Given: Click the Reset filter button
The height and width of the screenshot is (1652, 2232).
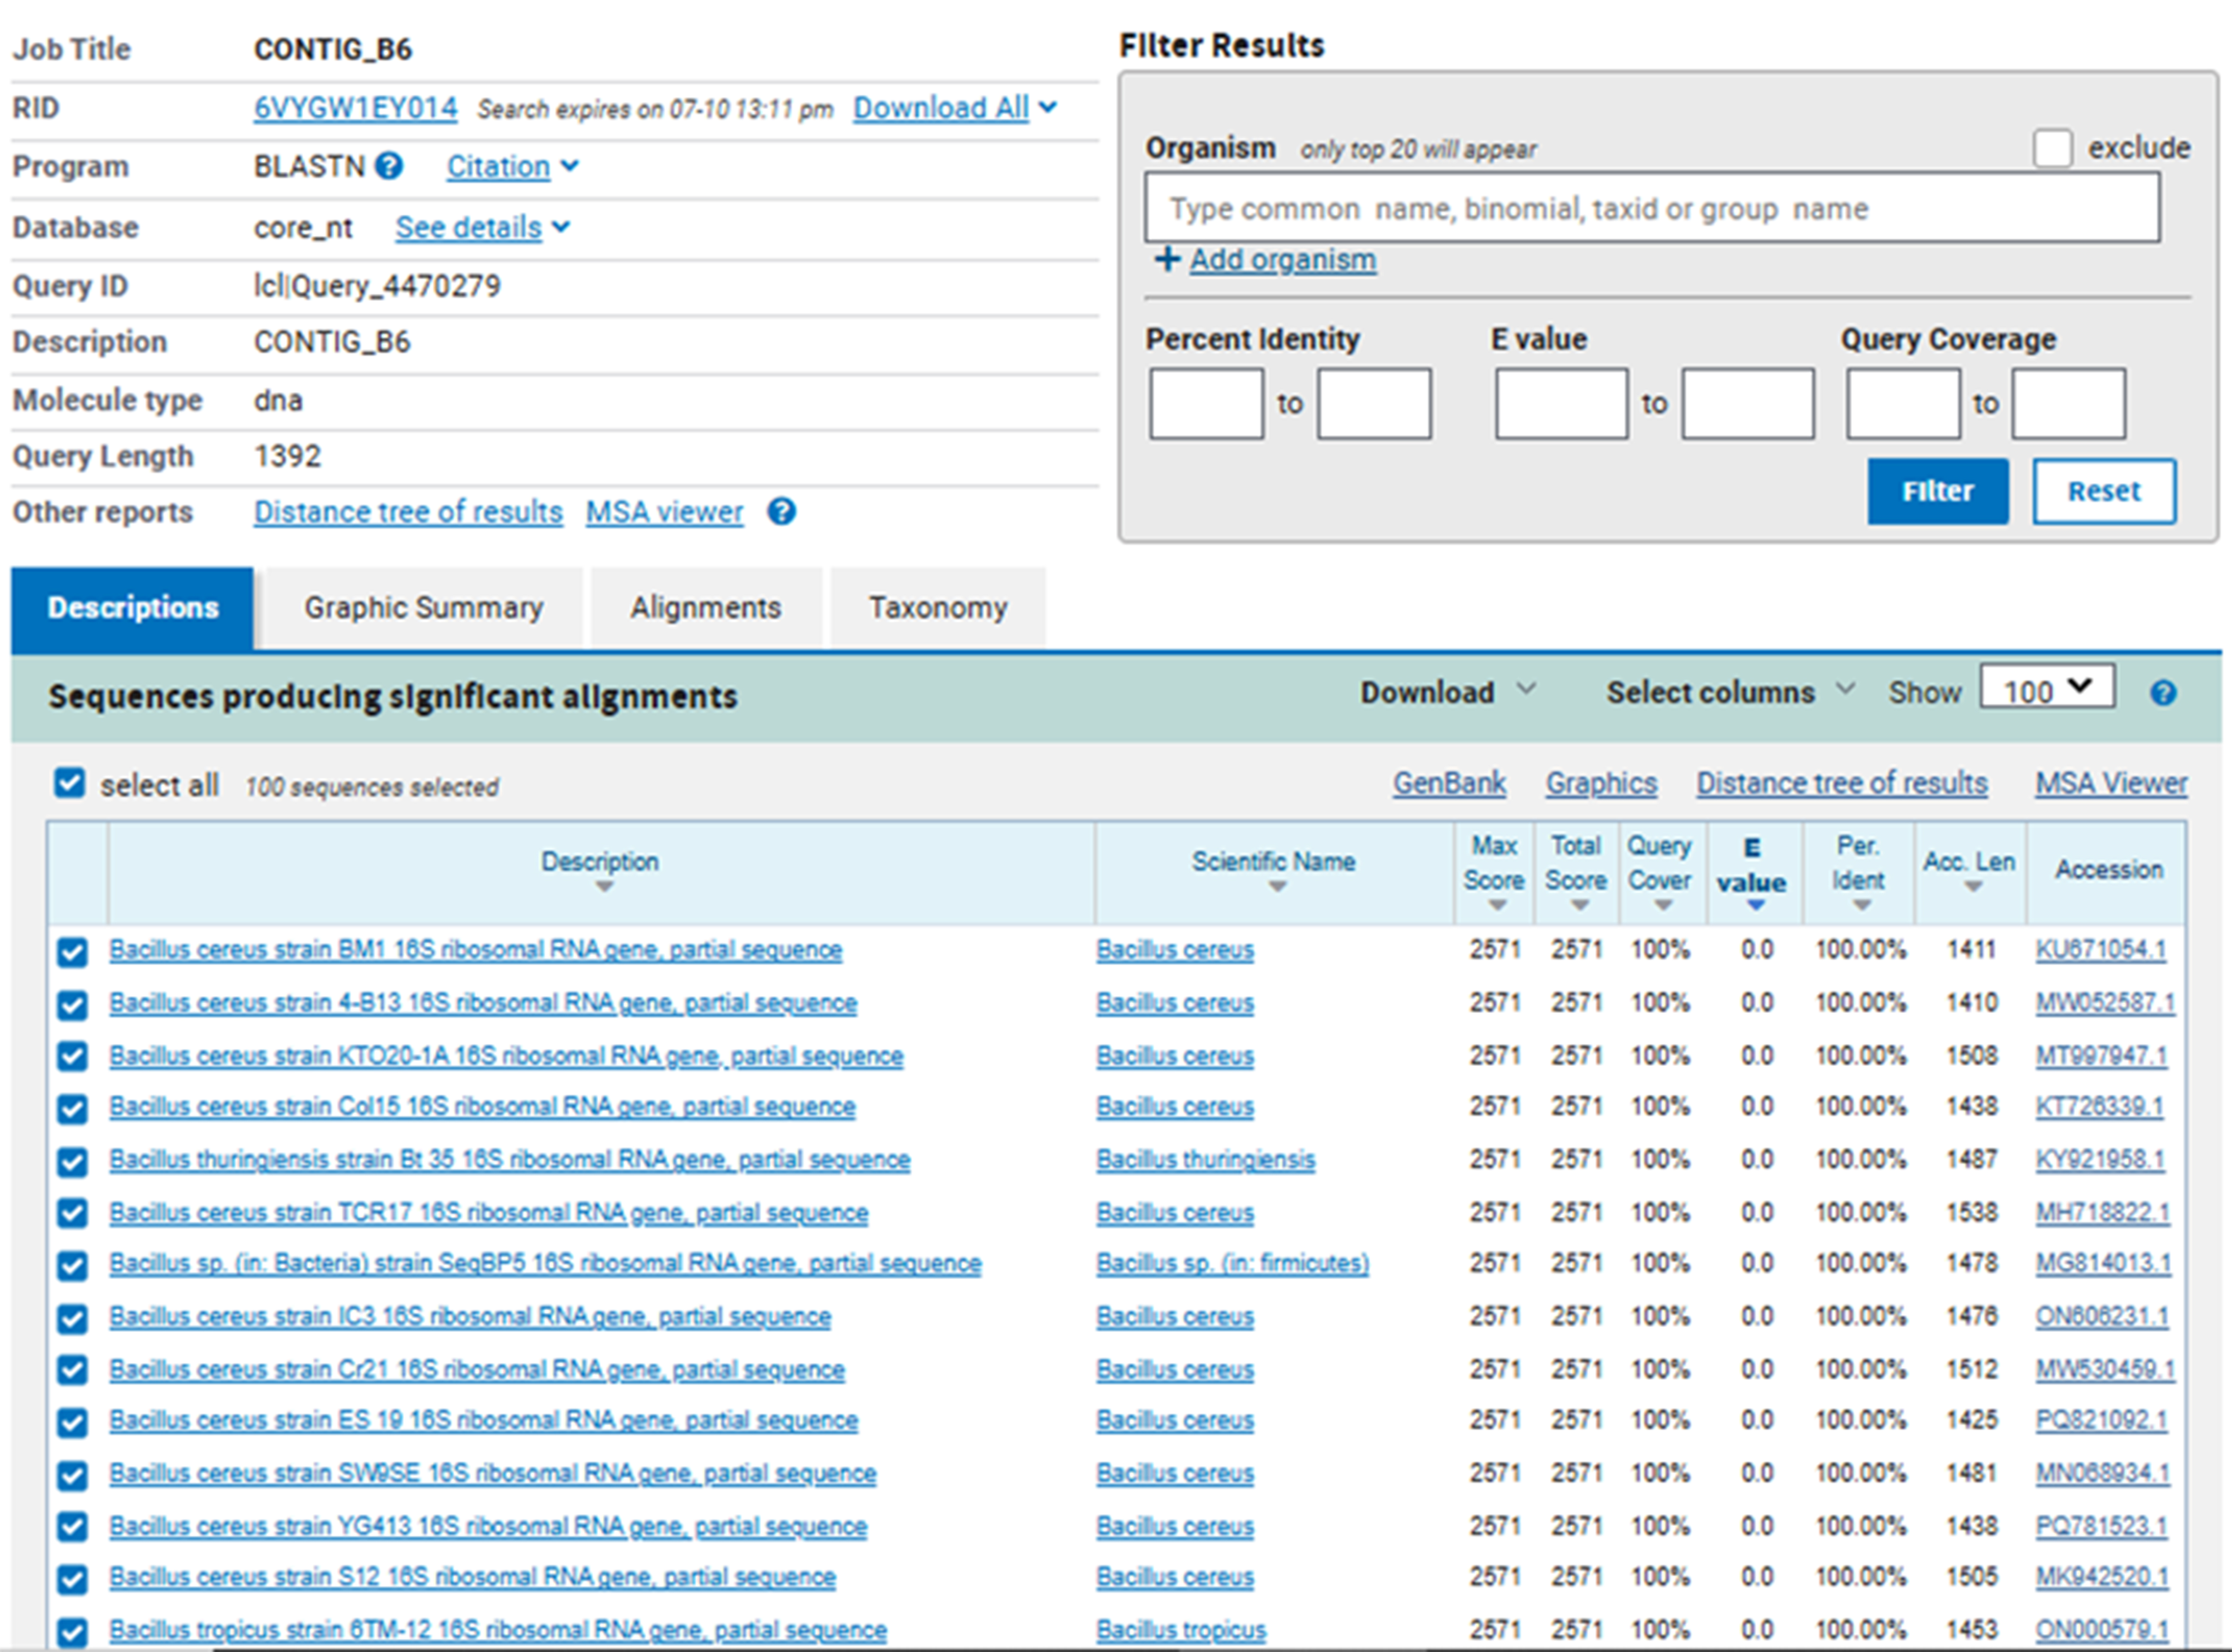Looking at the screenshot, I should [2103, 492].
